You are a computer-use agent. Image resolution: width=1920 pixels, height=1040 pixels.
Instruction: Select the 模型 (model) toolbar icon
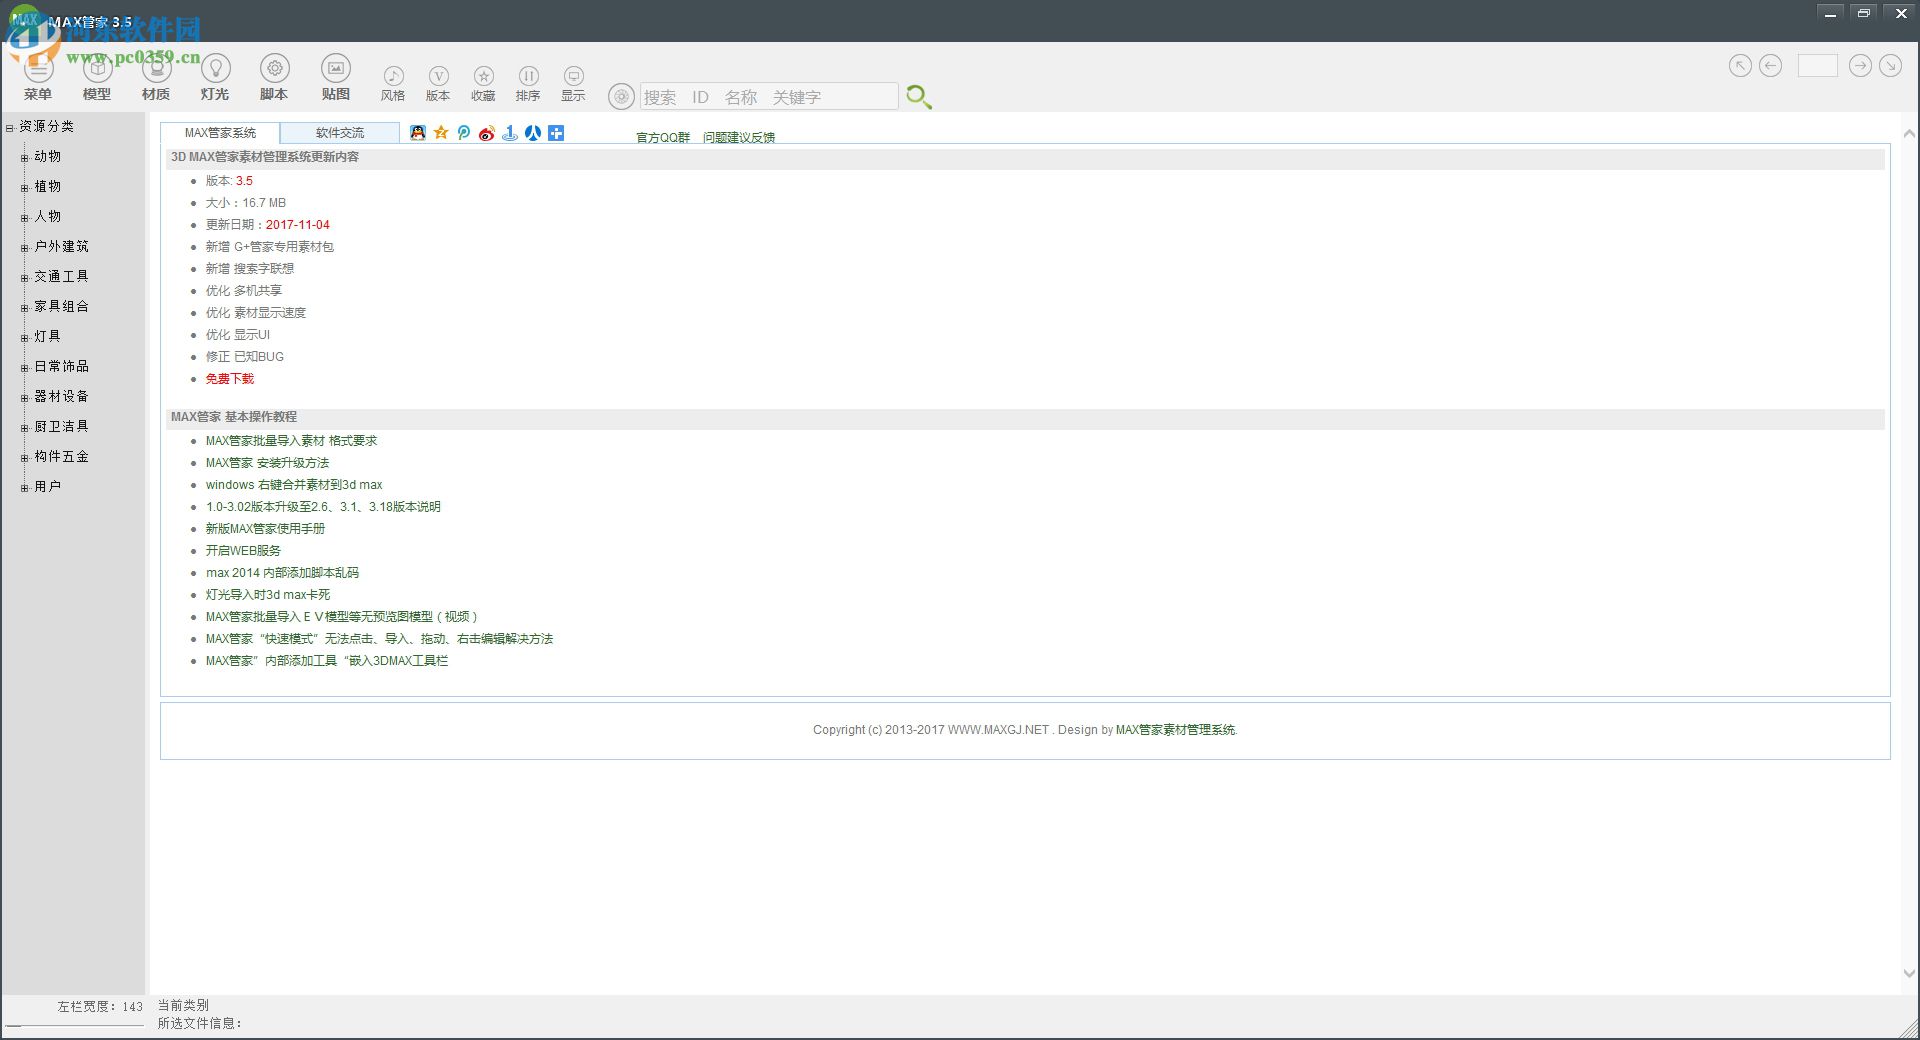pyautogui.click(x=97, y=68)
